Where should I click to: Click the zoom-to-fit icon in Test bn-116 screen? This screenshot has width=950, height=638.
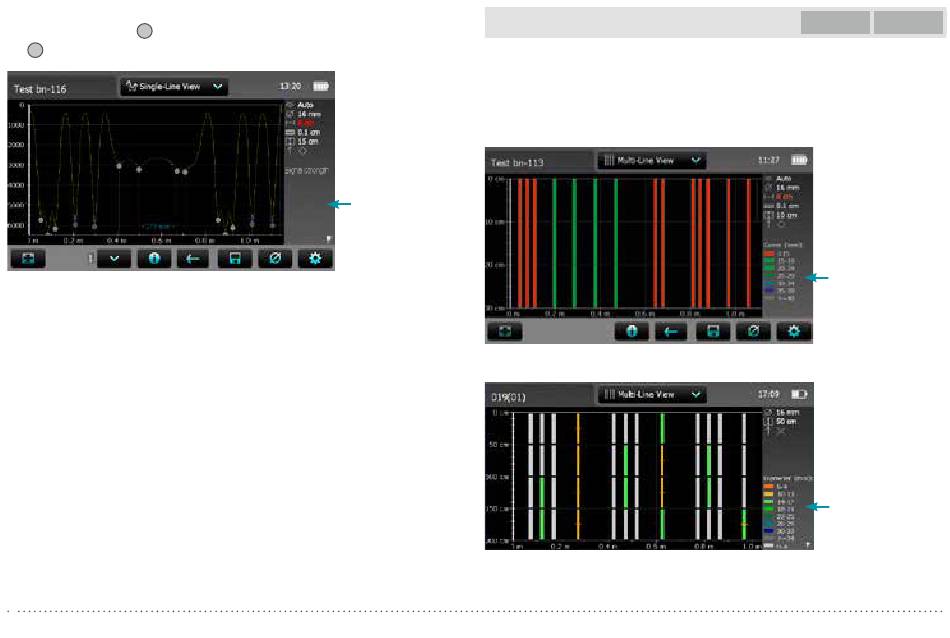28,259
